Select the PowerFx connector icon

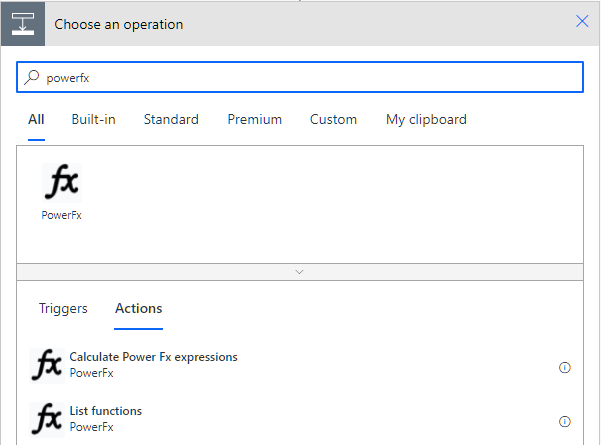coord(62,182)
